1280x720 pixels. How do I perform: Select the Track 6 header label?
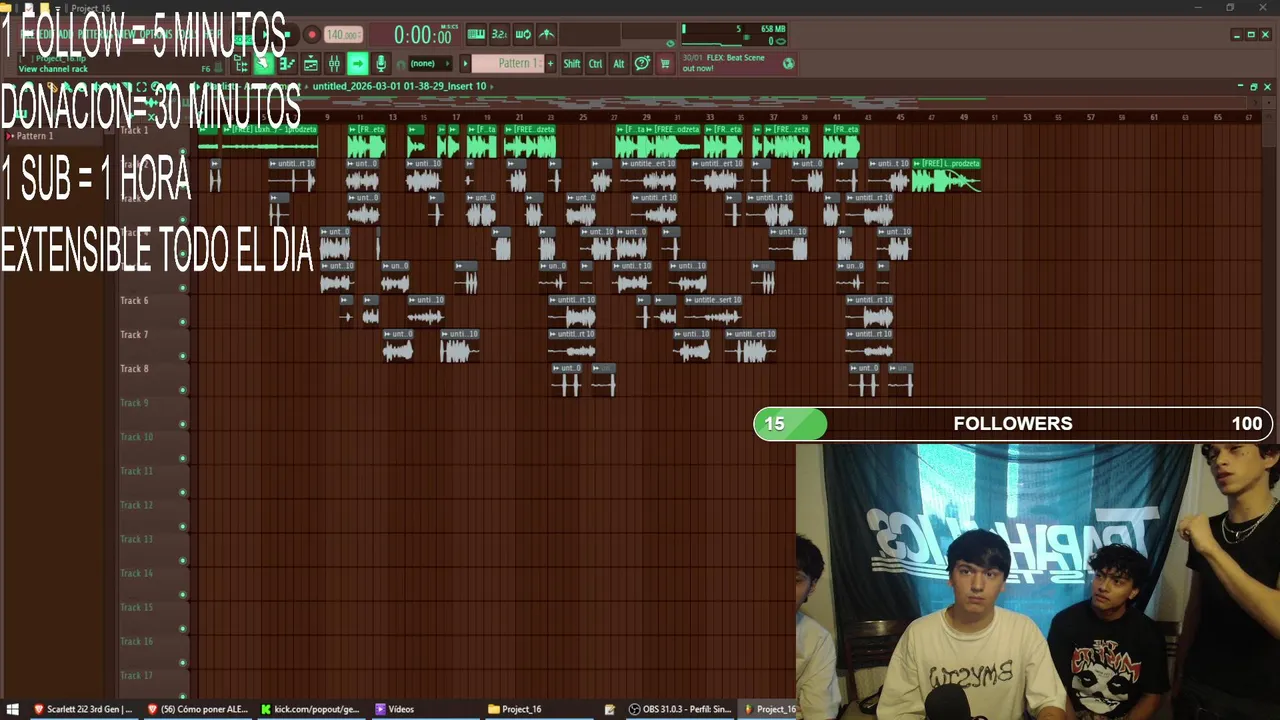point(134,301)
